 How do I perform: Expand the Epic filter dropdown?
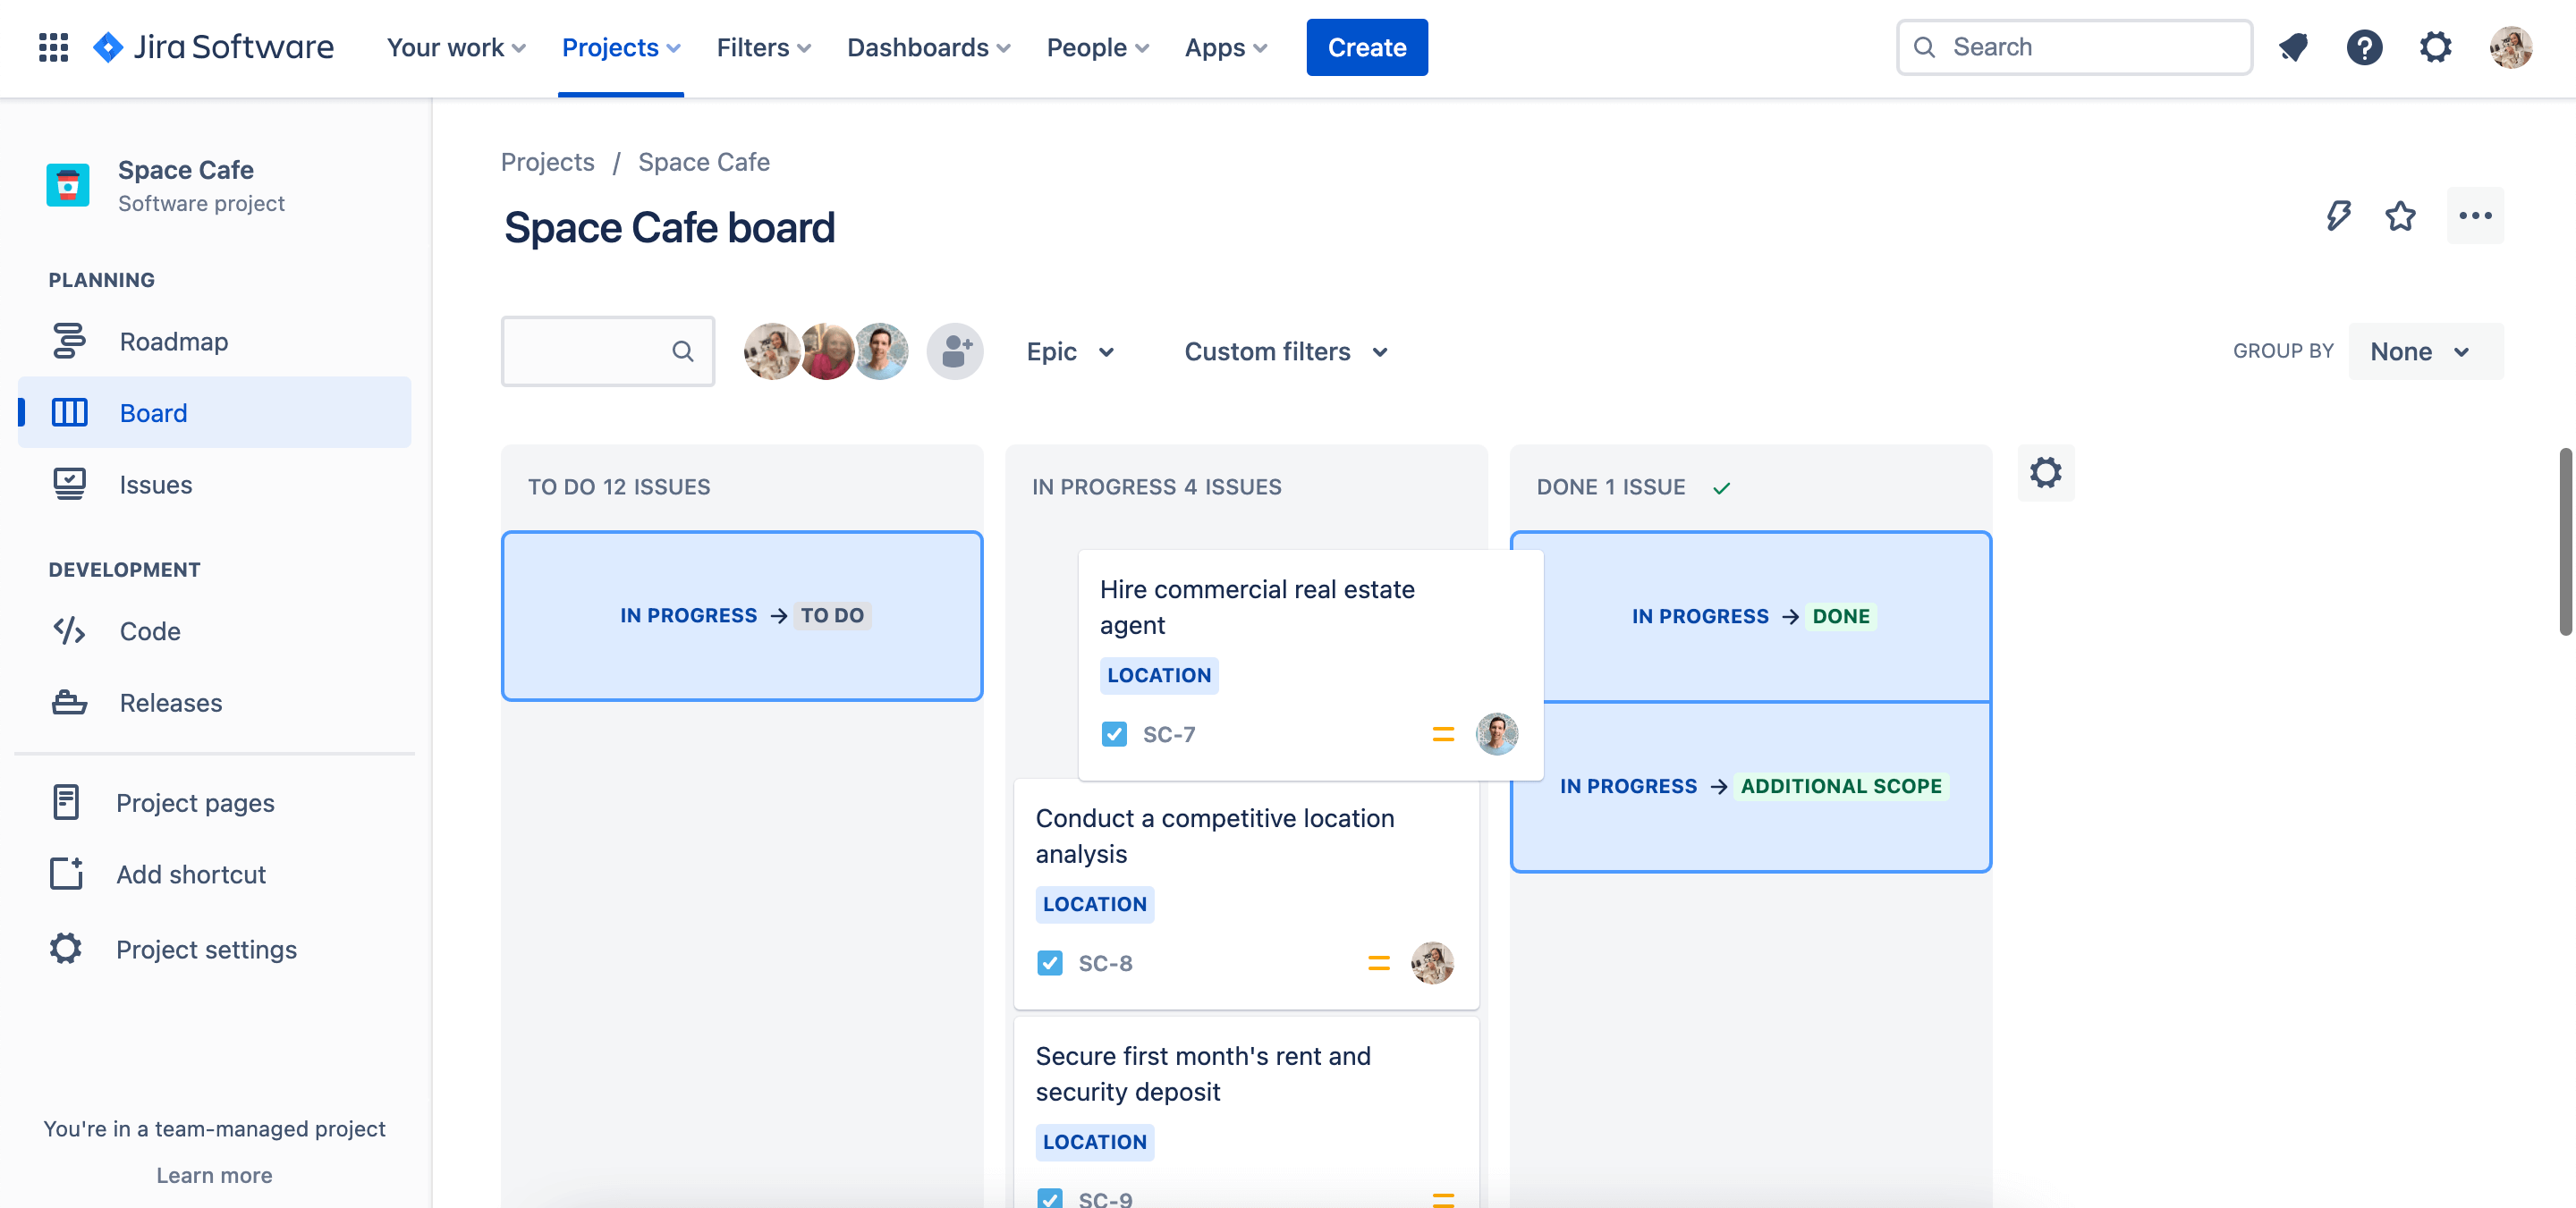pyautogui.click(x=1072, y=350)
